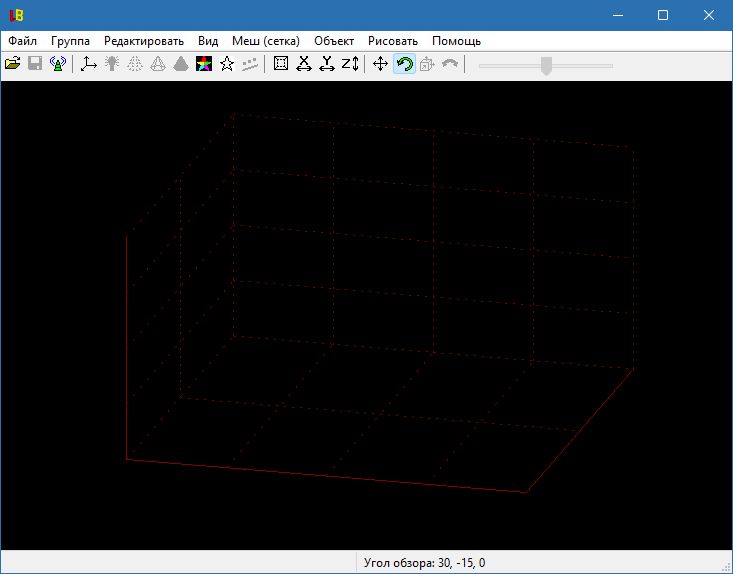Click the Y axis arrows icon
This screenshot has height=574, width=733.
pyautogui.click(x=327, y=64)
